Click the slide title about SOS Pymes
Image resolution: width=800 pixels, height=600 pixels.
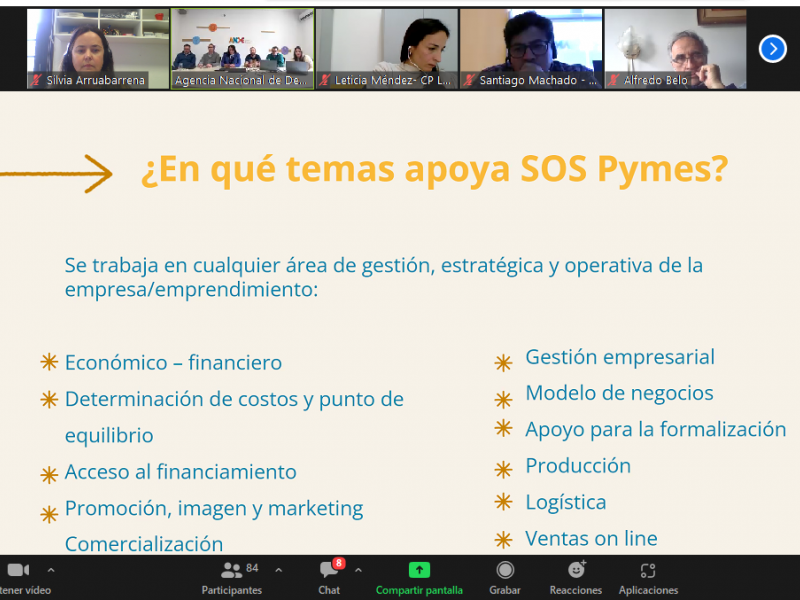coord(434,170)
